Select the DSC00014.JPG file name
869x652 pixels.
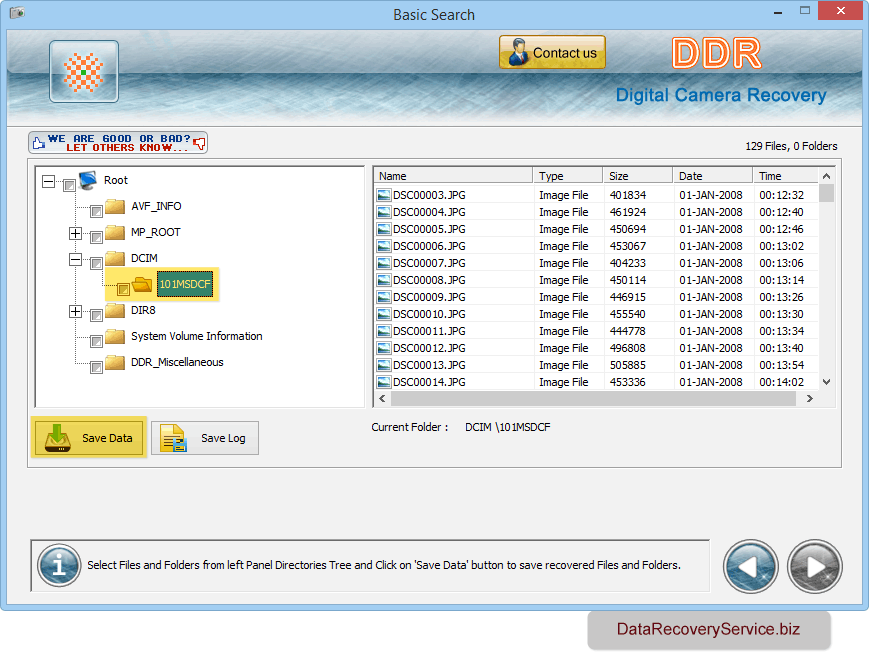pos(429,382)
